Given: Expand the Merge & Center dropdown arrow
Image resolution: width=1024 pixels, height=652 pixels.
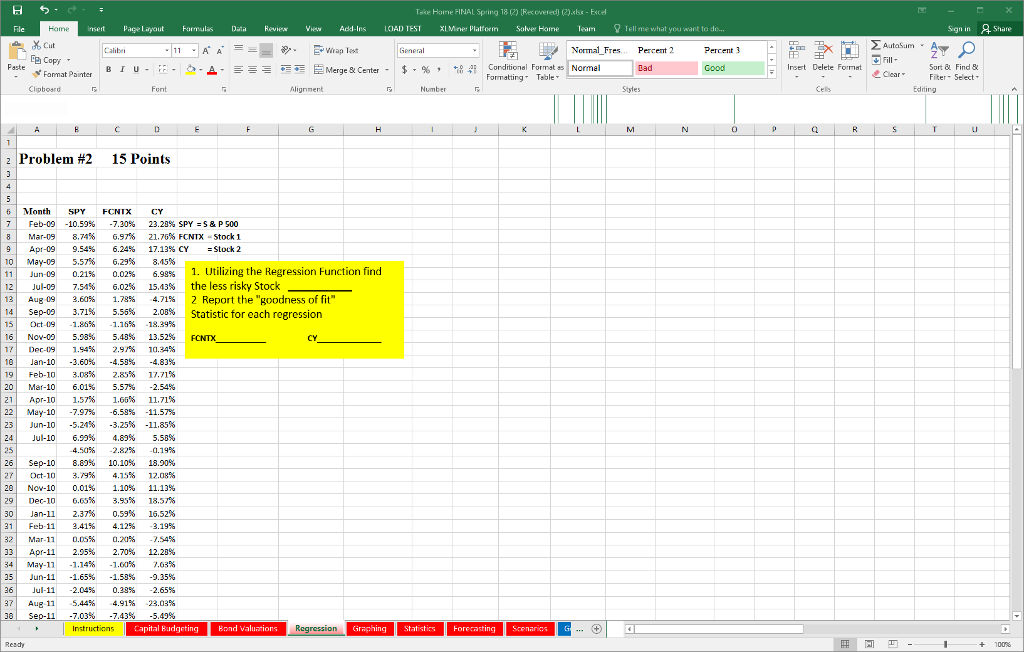Looking at the screenshot, I should click(x=387, y=70).
